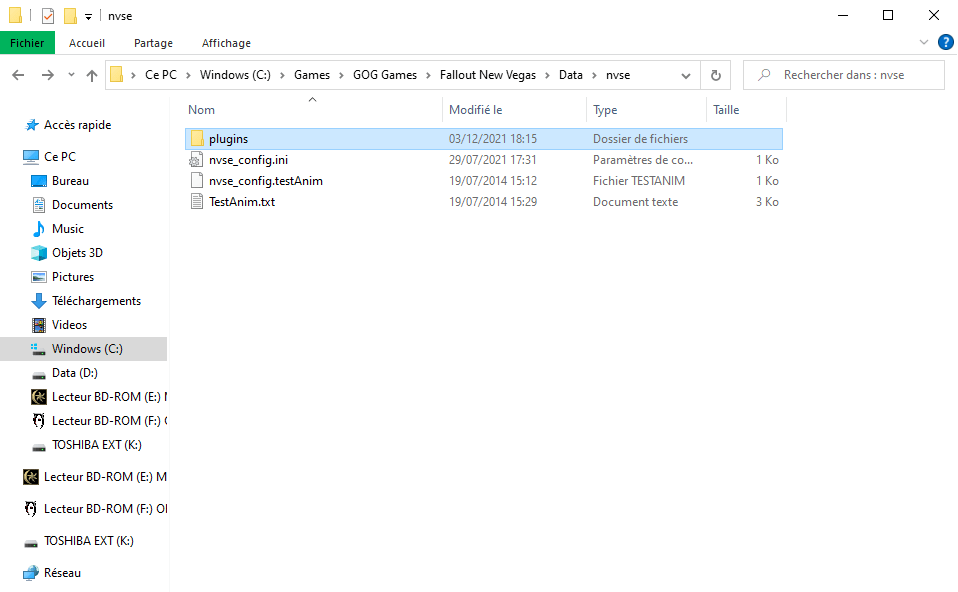Navigate to Windows (C:) in breadcrumb
The height and width of the screenshot is (592, 958).
pos(235,75)
